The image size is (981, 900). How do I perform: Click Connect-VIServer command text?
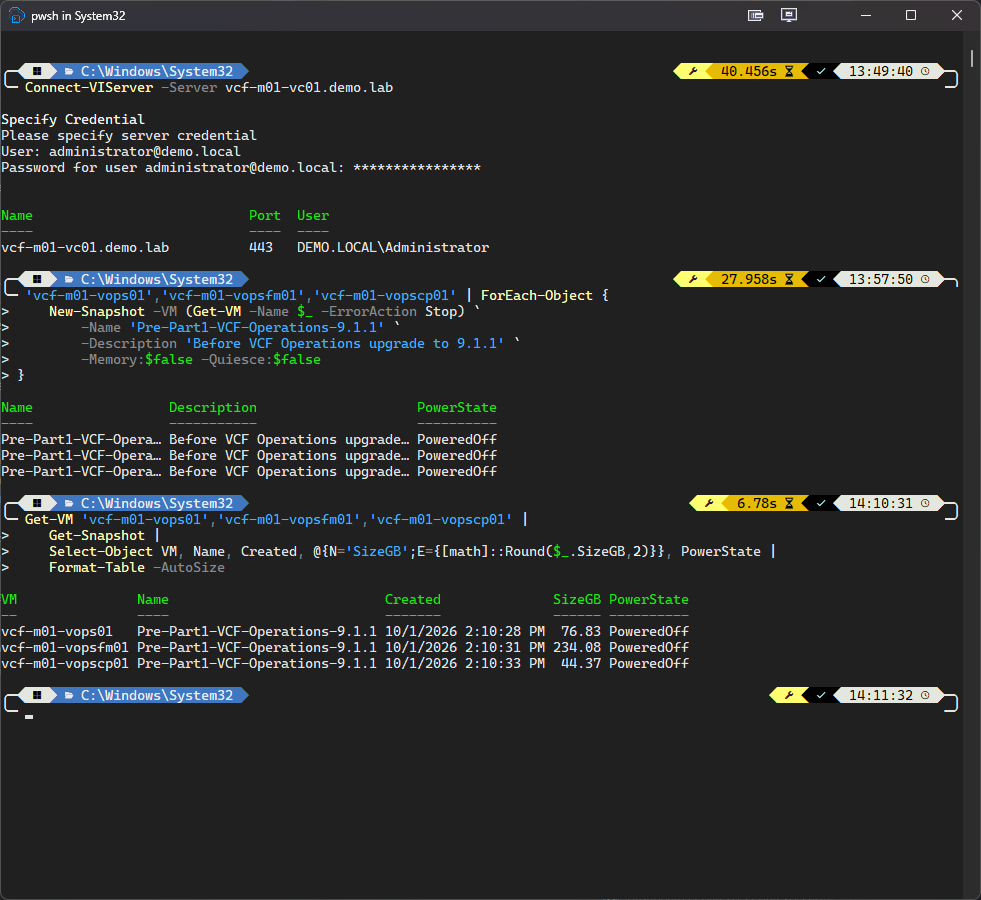click(89, 88)
